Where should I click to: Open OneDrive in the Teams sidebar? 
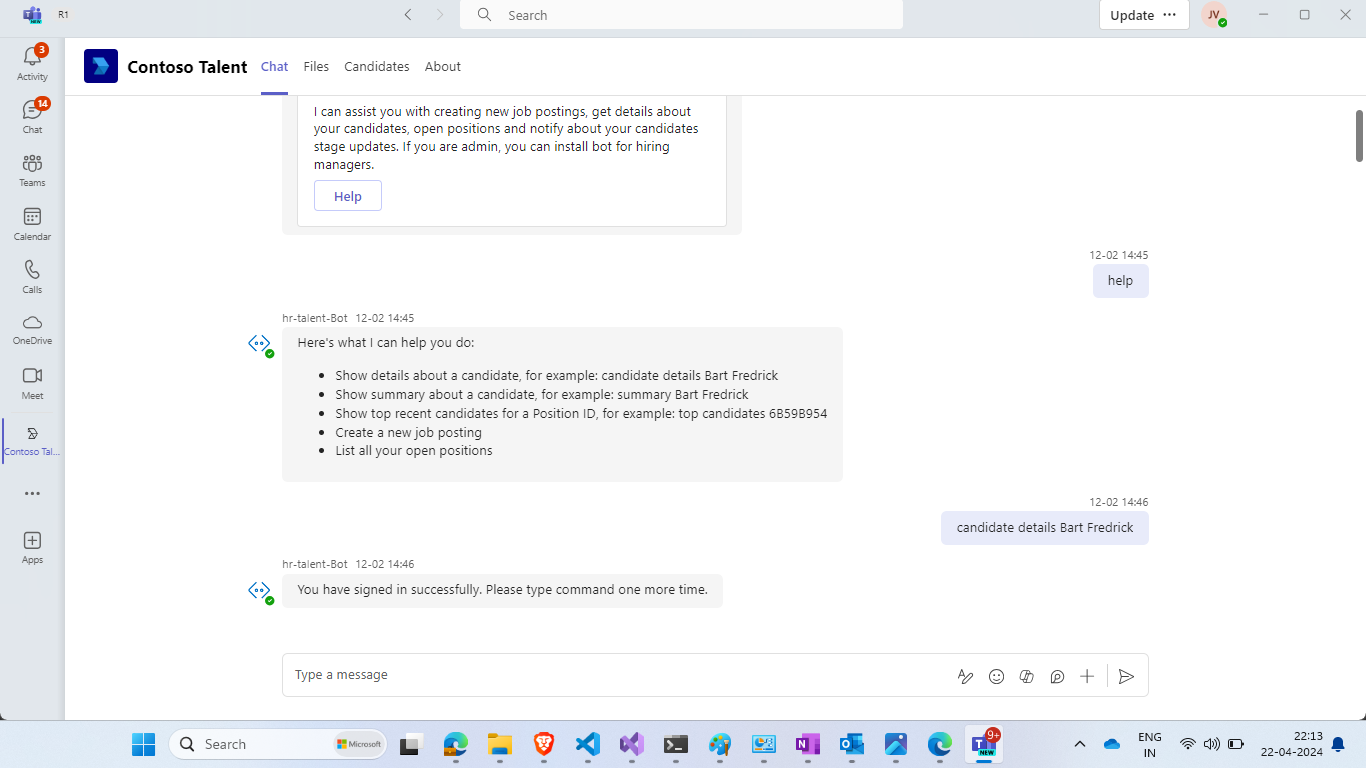pos(32,329)
